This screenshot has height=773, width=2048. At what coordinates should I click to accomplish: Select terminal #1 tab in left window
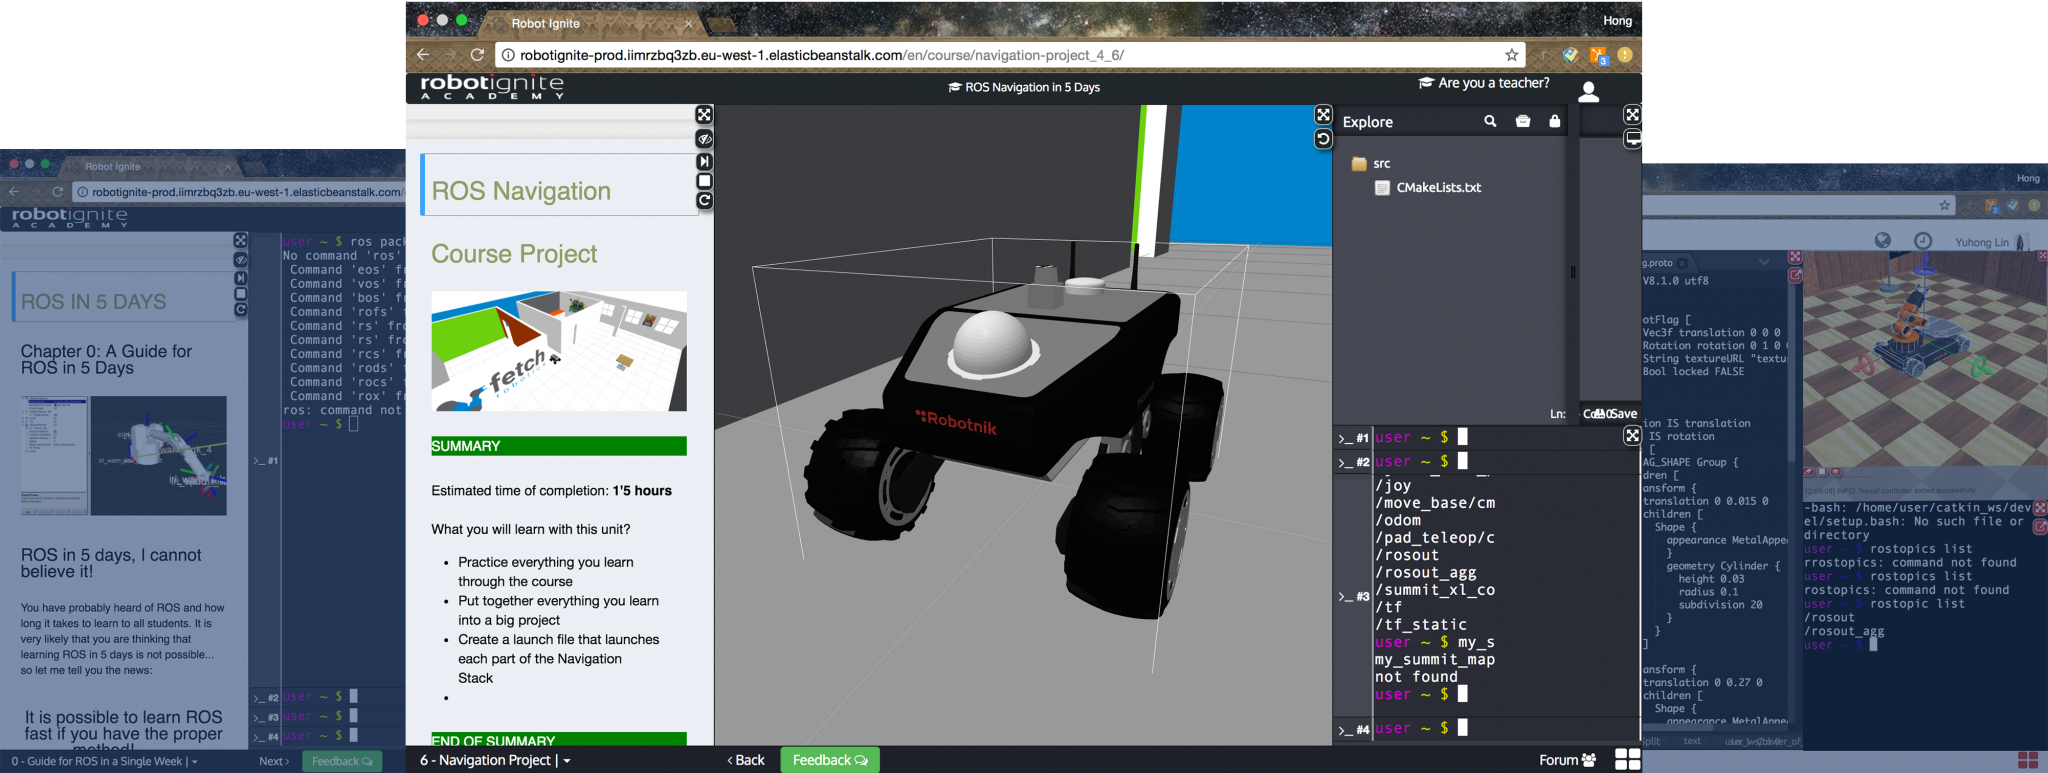coord(265,461)
